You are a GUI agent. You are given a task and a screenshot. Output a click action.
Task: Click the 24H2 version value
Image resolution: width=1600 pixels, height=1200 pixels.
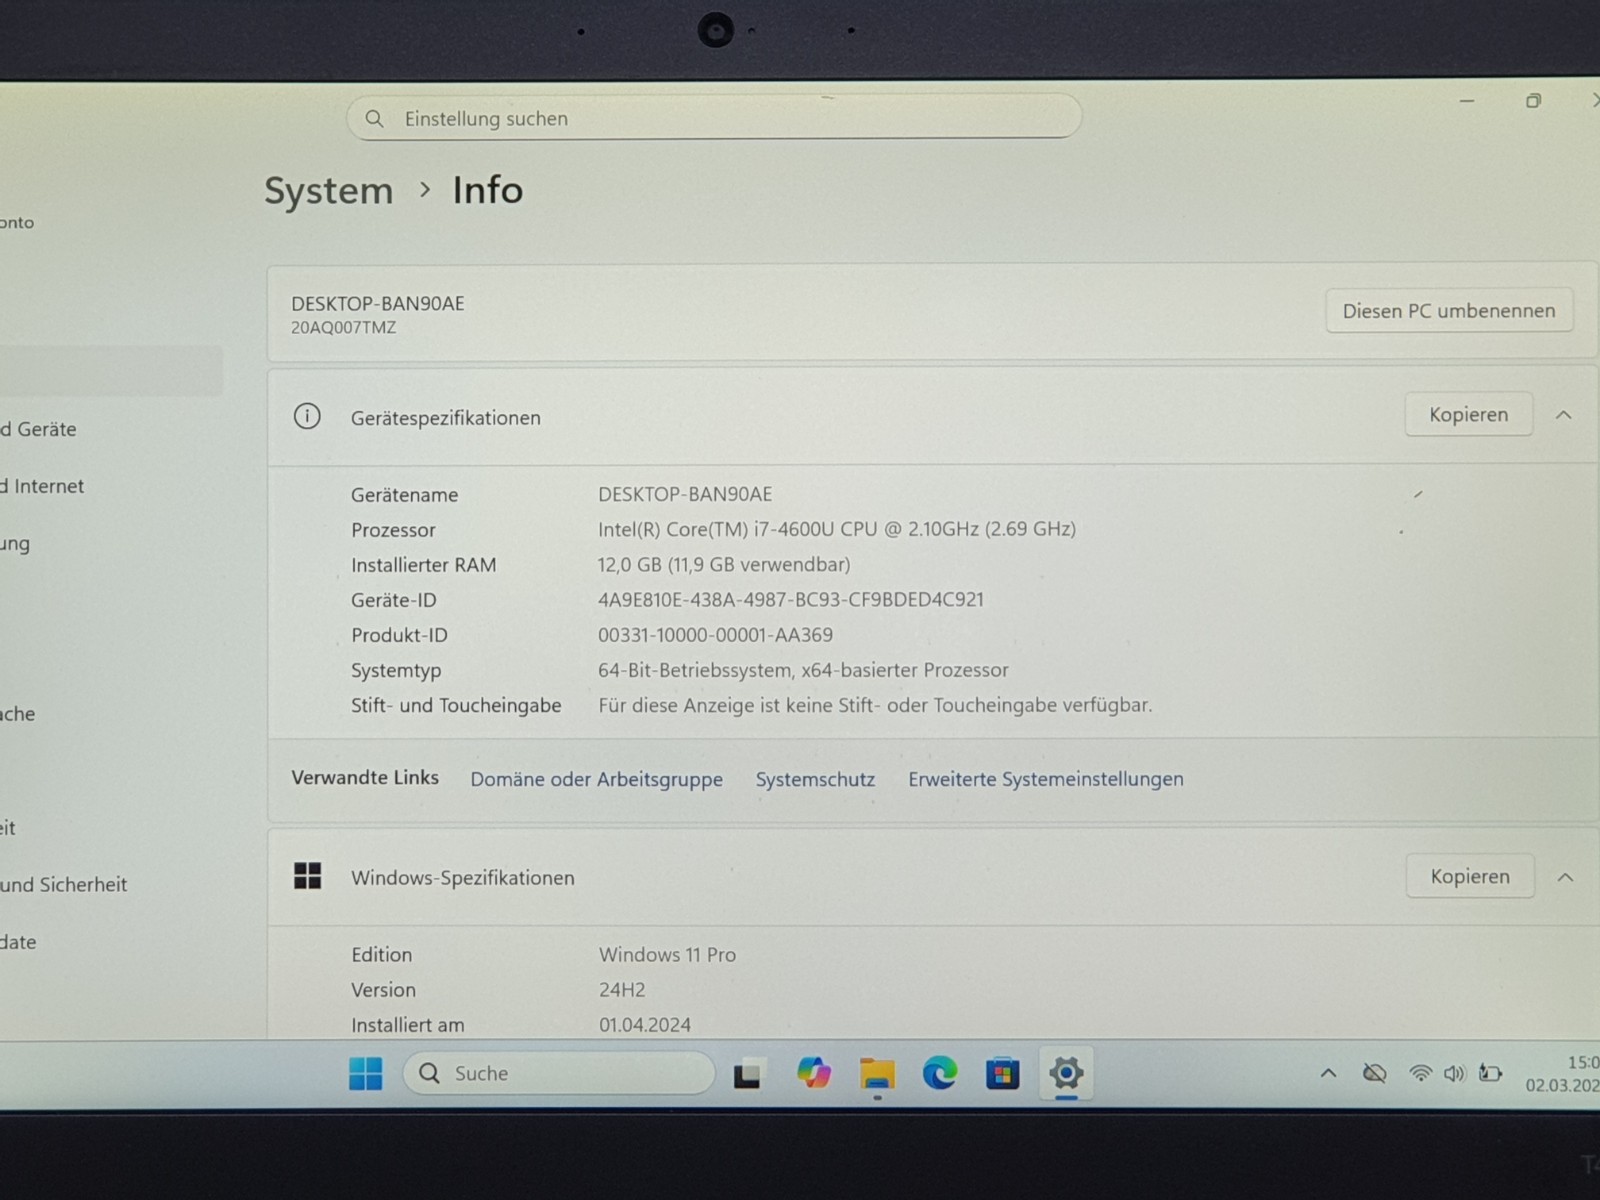622,990
